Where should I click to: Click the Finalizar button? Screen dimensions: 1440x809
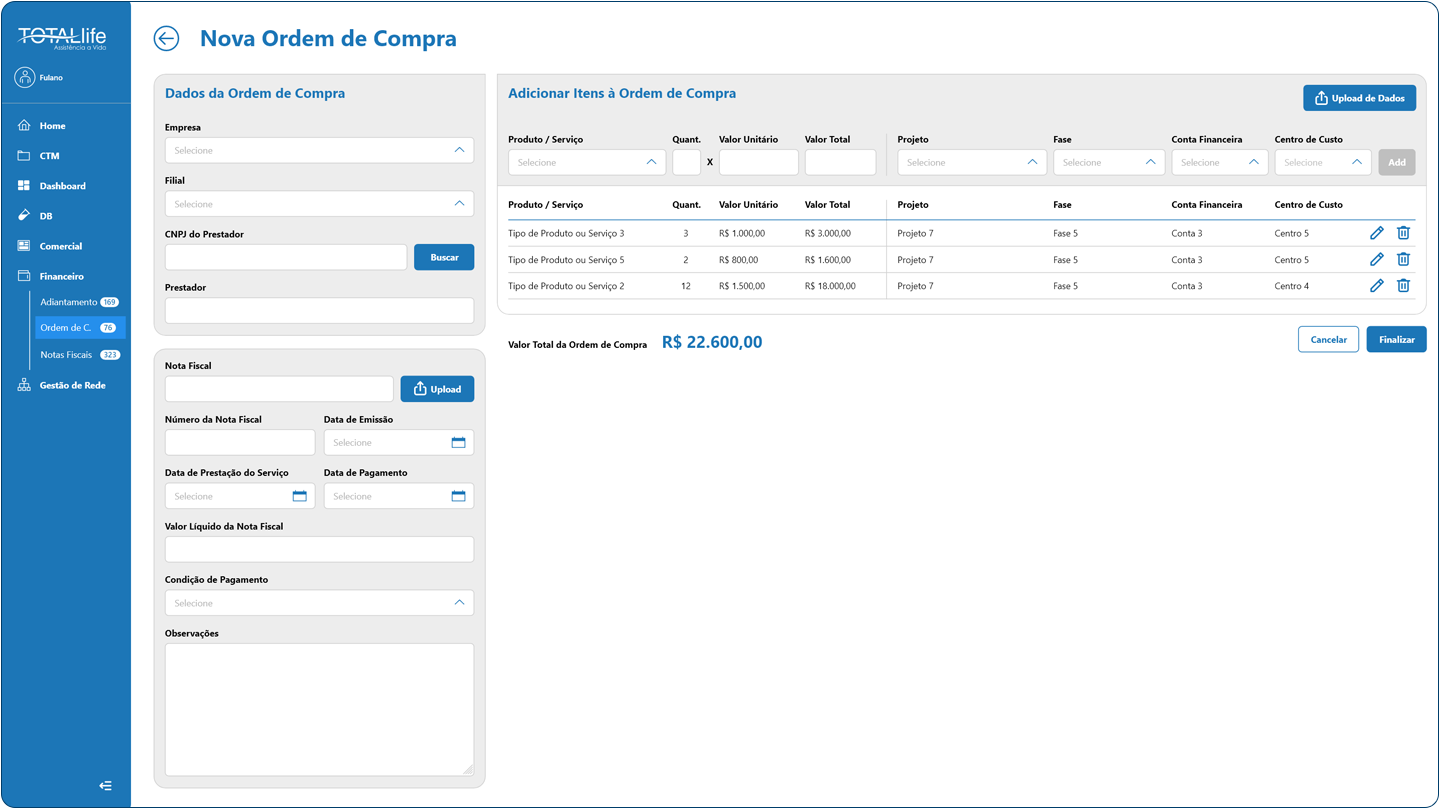click(1396, 339)
